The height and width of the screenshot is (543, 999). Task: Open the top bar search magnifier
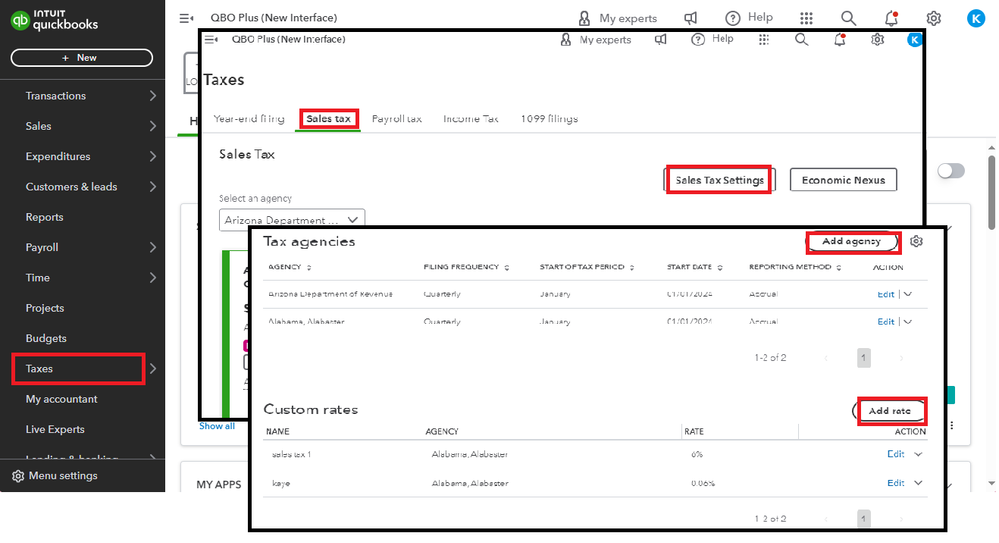tap(848, 18)
